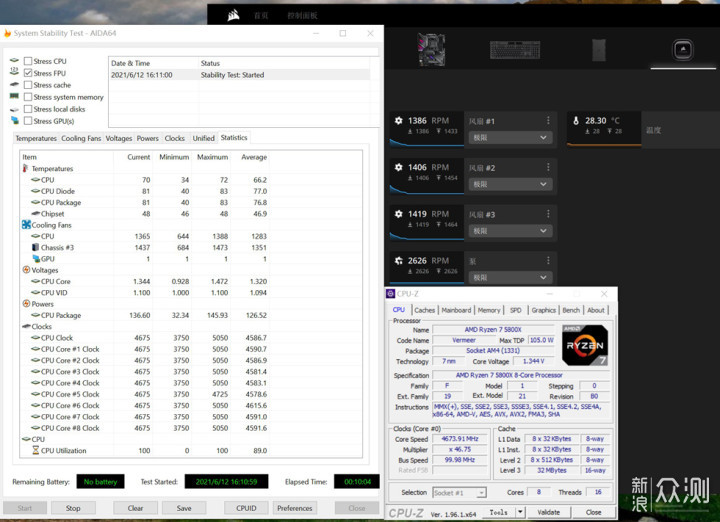Open the Memory tab in CPU-Z
This screenshot has width=720, height=522.
tap(489, 310)
